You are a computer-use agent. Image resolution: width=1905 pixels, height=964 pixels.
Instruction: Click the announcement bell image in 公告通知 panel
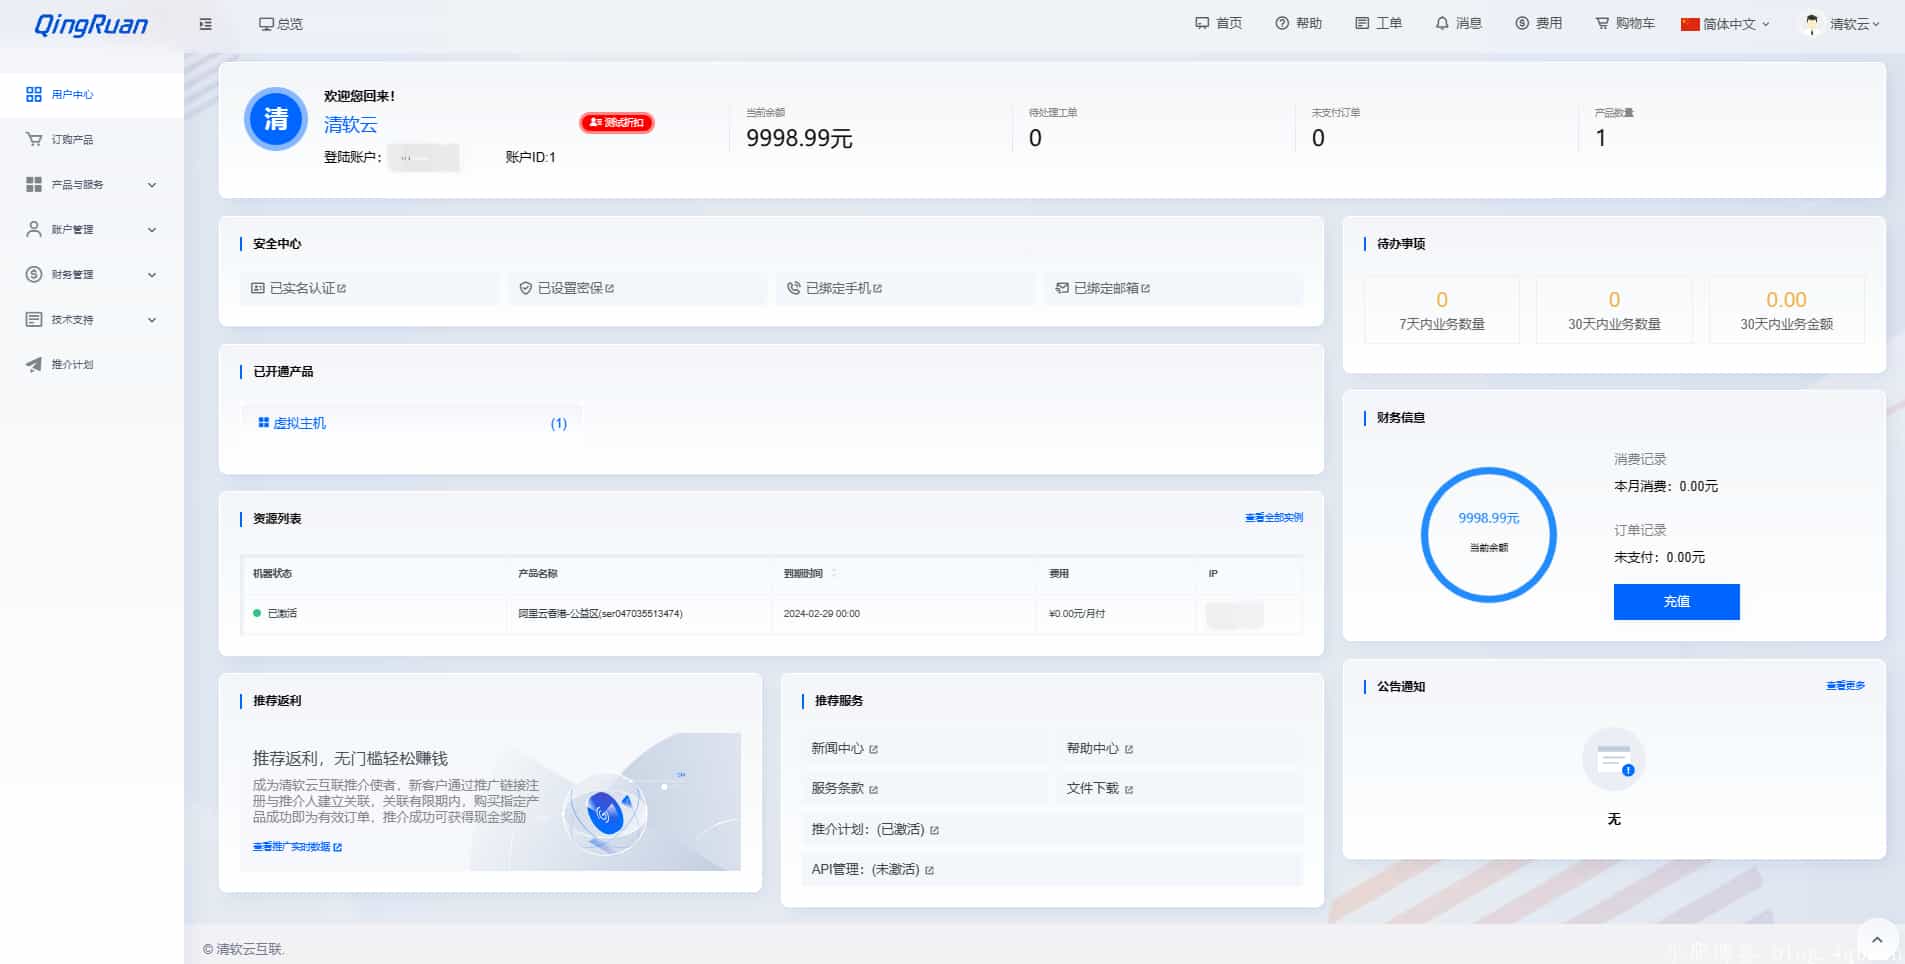(1613, 759)
